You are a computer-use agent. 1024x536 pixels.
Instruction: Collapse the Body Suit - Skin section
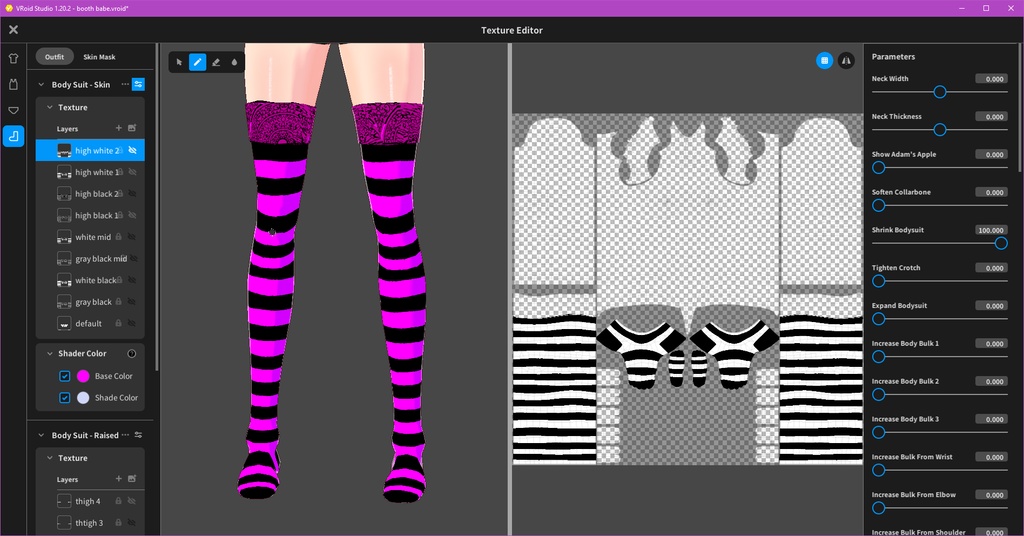tap(41, 84)
